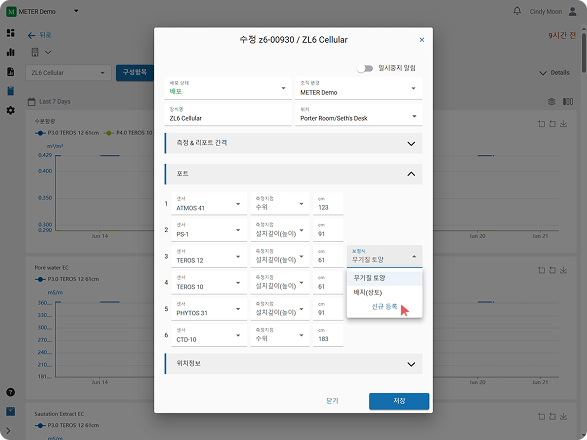
Task: Choose 신규 등록 in calibration list
Action: tap(384, 307)
